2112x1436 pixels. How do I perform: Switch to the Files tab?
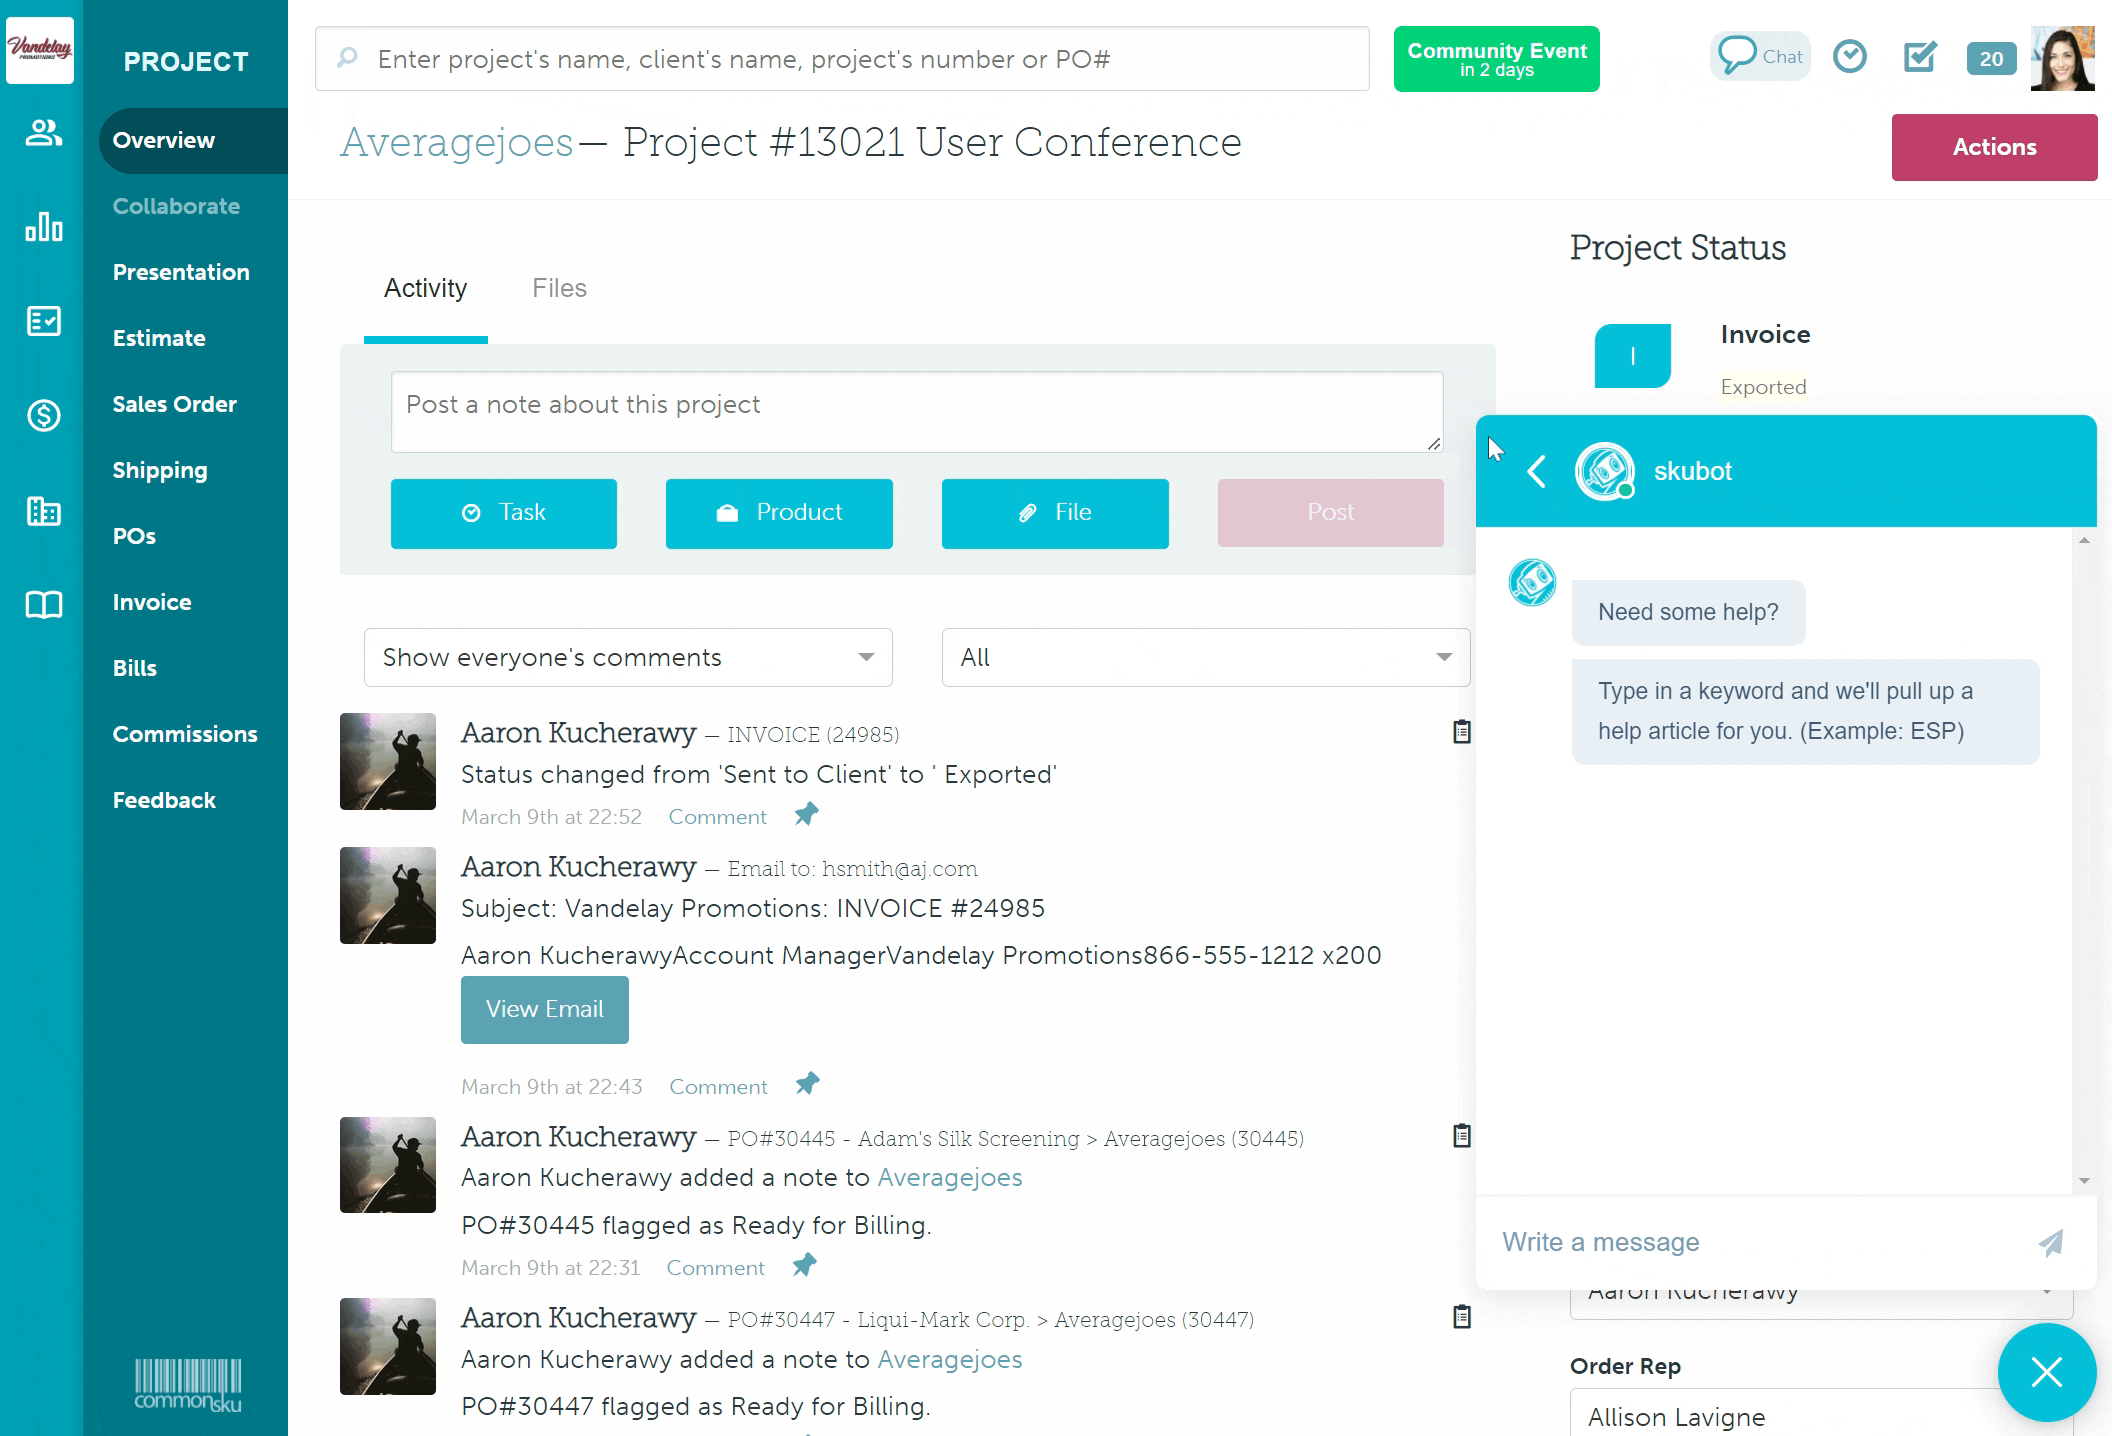tap(559, 289)
